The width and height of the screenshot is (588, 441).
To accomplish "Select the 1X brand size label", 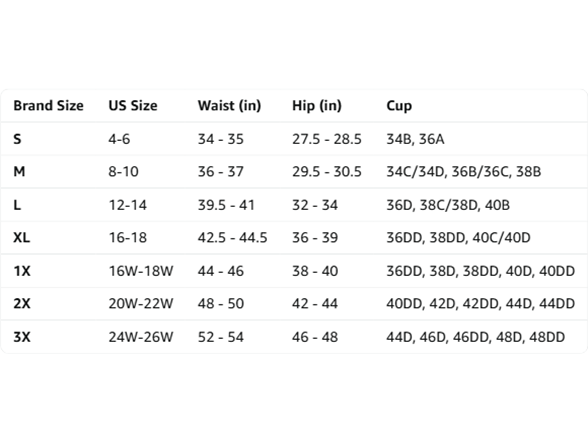I will point(22,271).
